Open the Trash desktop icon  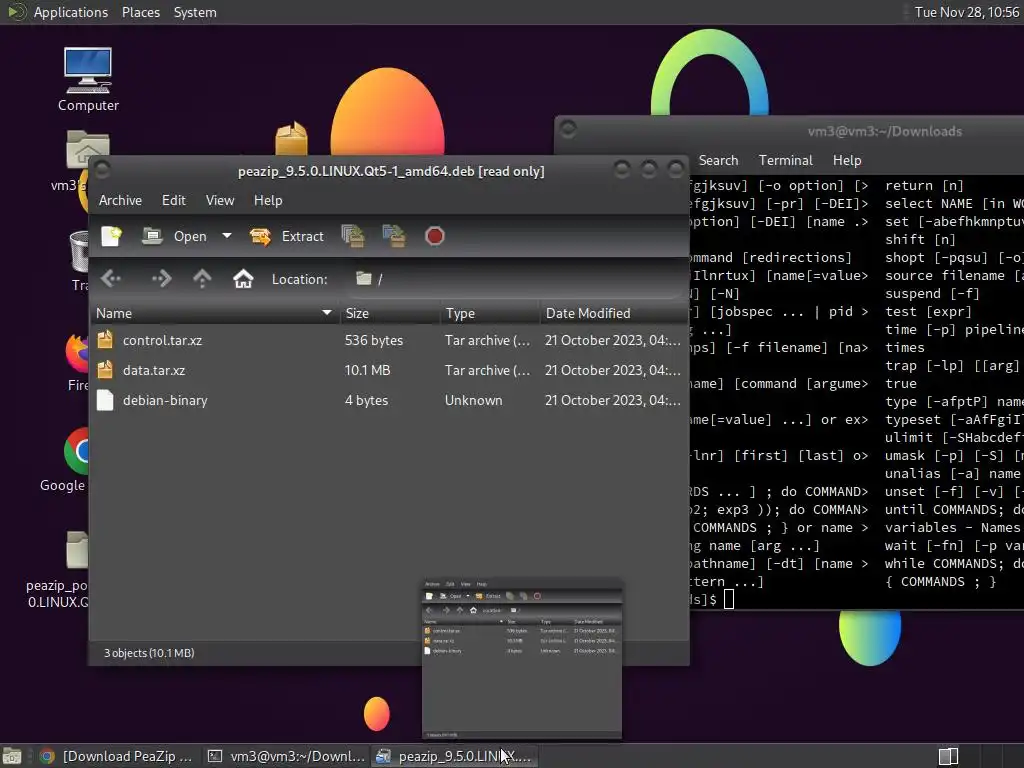[79, 260]
